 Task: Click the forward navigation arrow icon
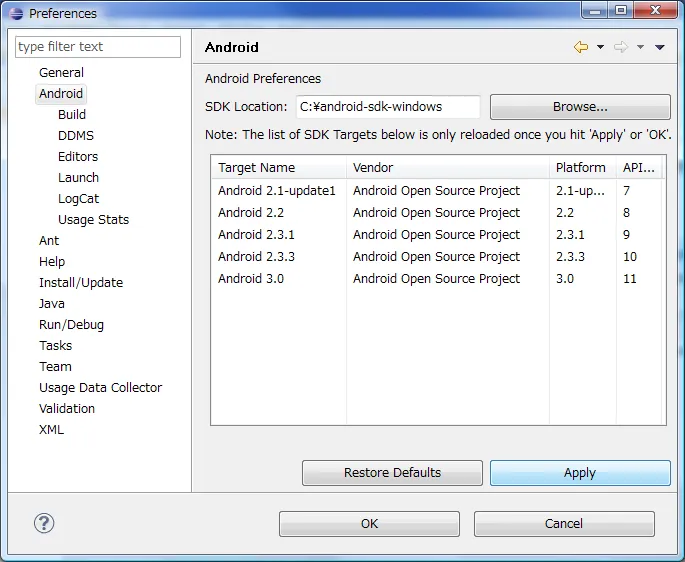pos(621,47)
